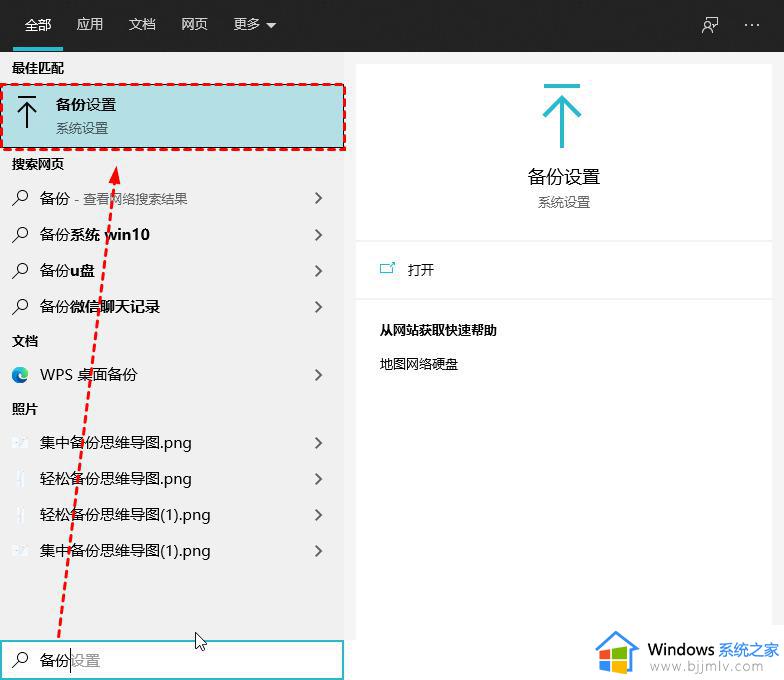Switch to the 文档 tab
Screen dimensions: 784x680
(x=142, y=24)
